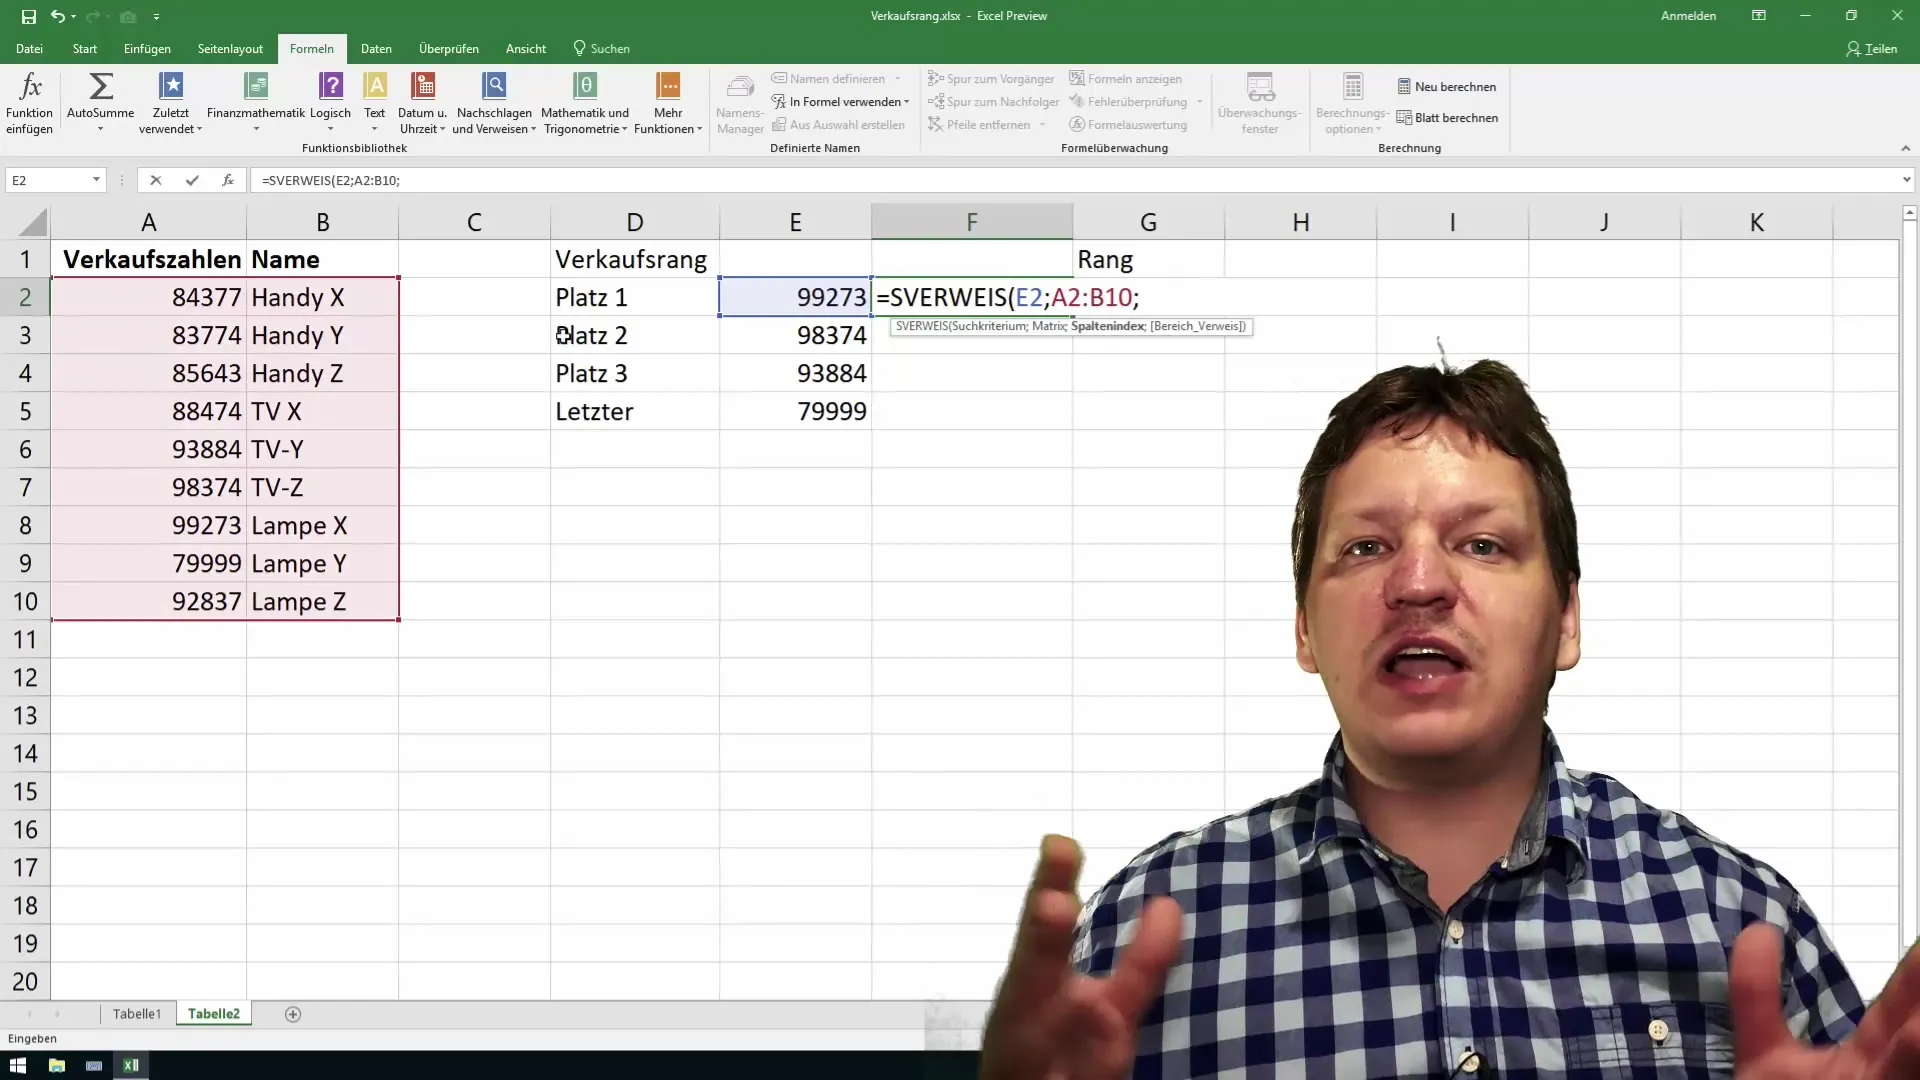The width and height of the screenshot is (1920, 1080).
Task: Click the Excel taskbar icon
Action: 131,1065
